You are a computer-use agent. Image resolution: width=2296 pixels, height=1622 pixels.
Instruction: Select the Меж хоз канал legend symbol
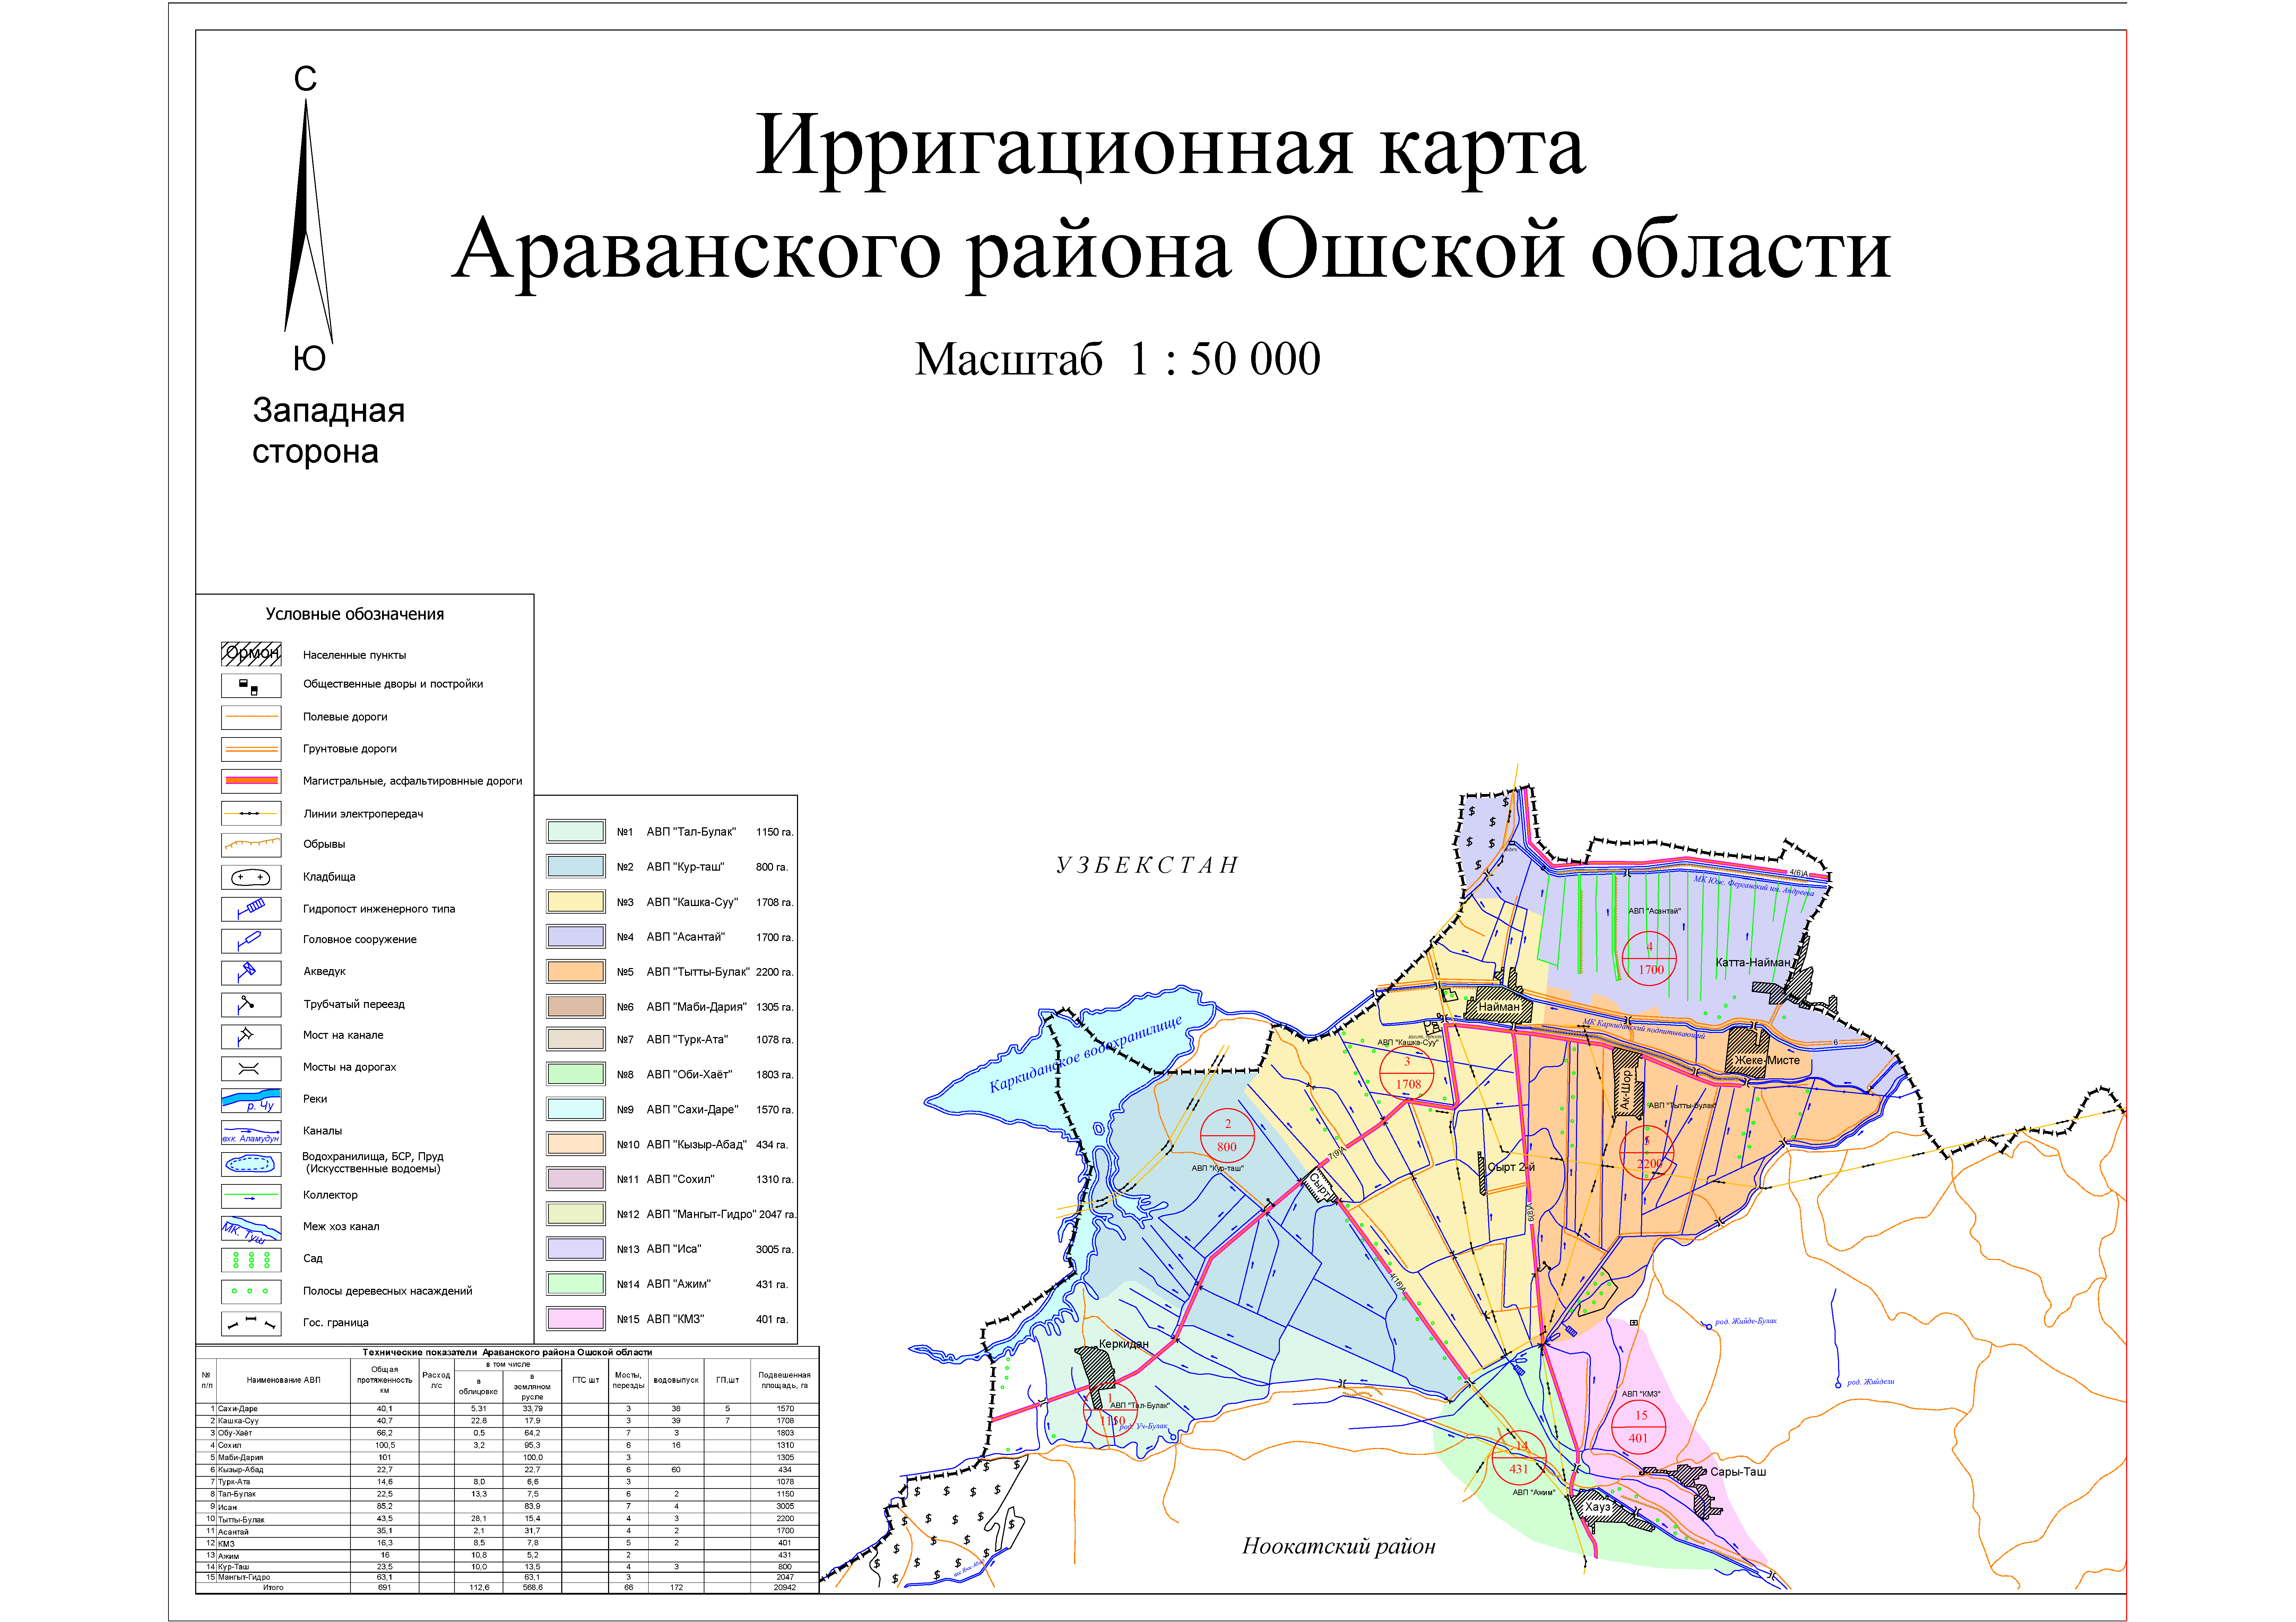[251, 1228]
